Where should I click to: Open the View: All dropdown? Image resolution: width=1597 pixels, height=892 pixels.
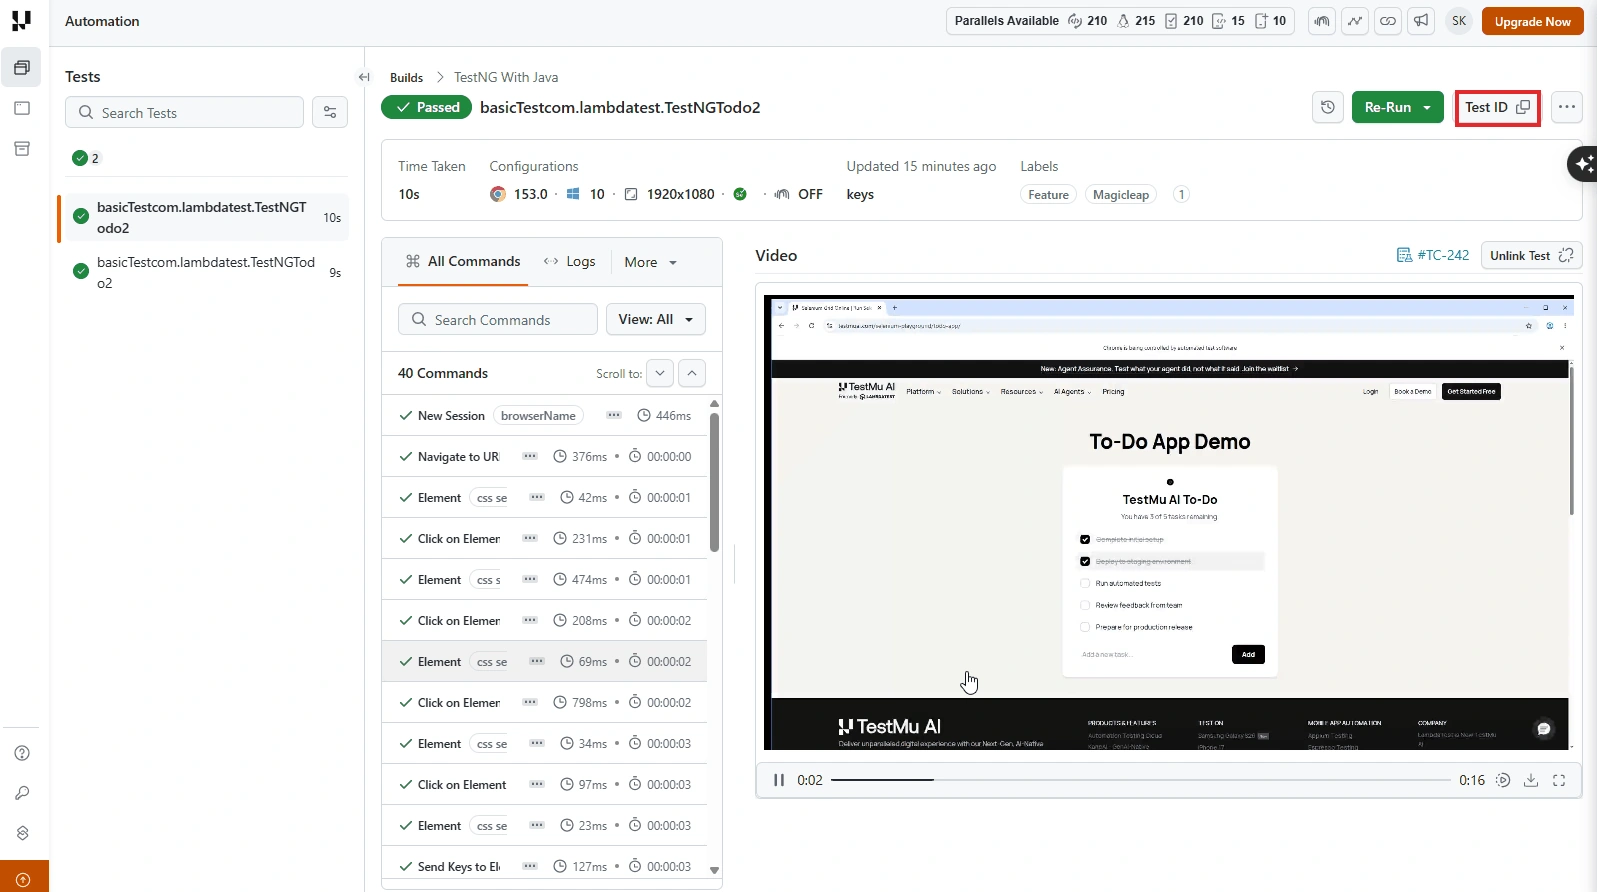(x=656, y=319)
